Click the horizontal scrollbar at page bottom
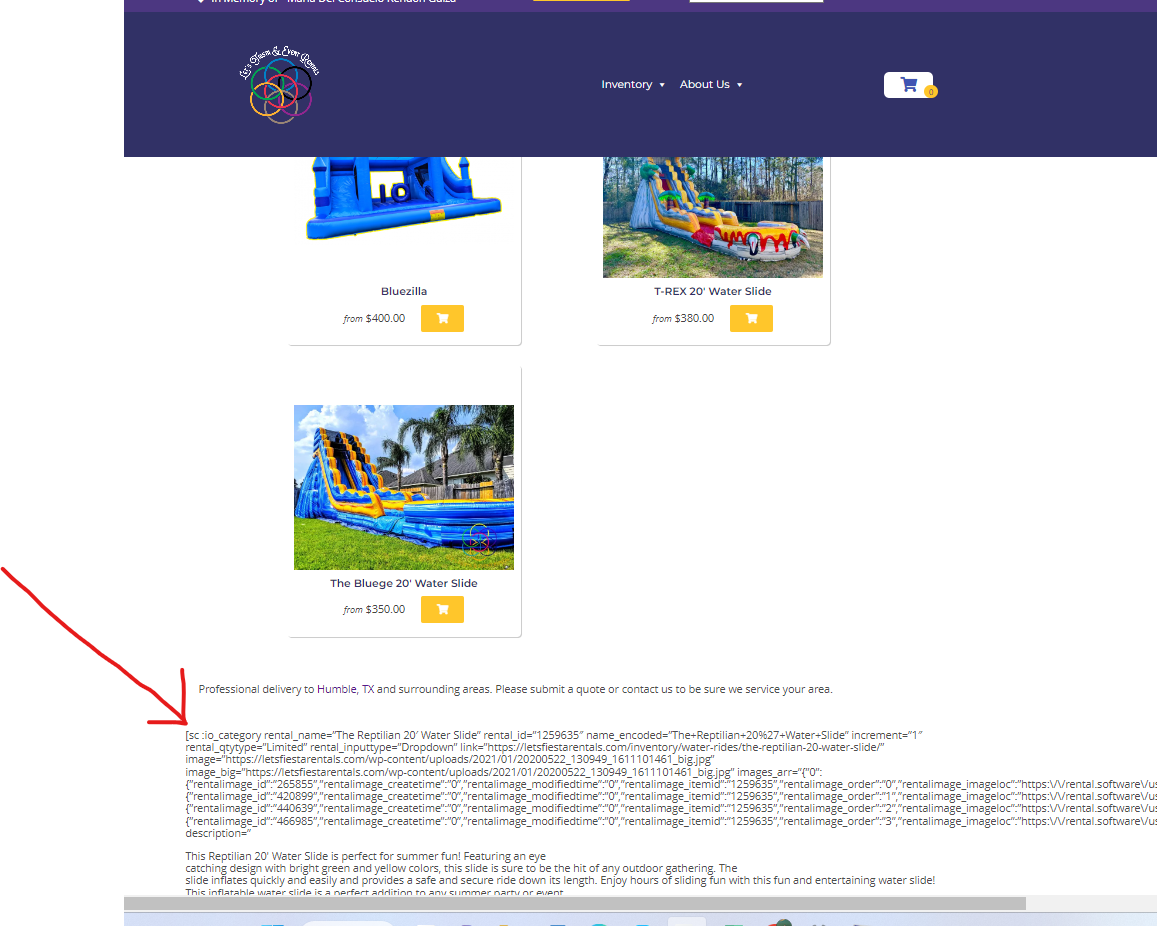This screenshot has width=1157, height=926. pyautogui.click(x=575, y=903)
